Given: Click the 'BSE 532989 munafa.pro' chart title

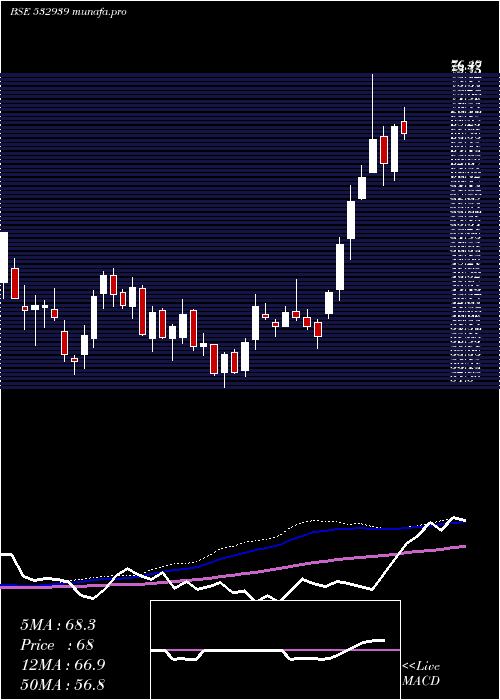Looking at the screenshot, I should [x=68, y=12].
